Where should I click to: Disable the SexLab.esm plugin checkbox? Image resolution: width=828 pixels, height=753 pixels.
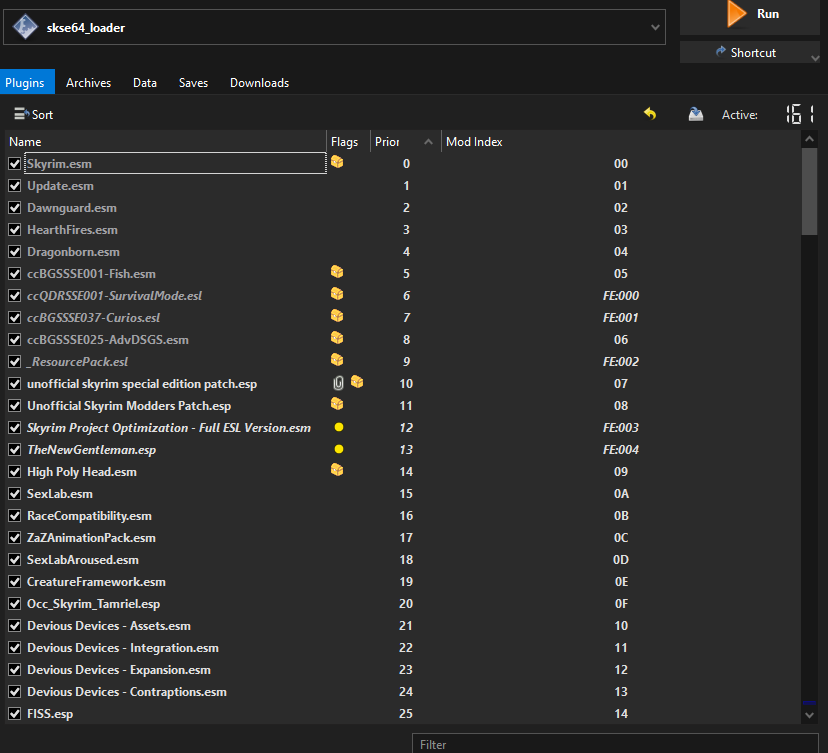[15, 494]
